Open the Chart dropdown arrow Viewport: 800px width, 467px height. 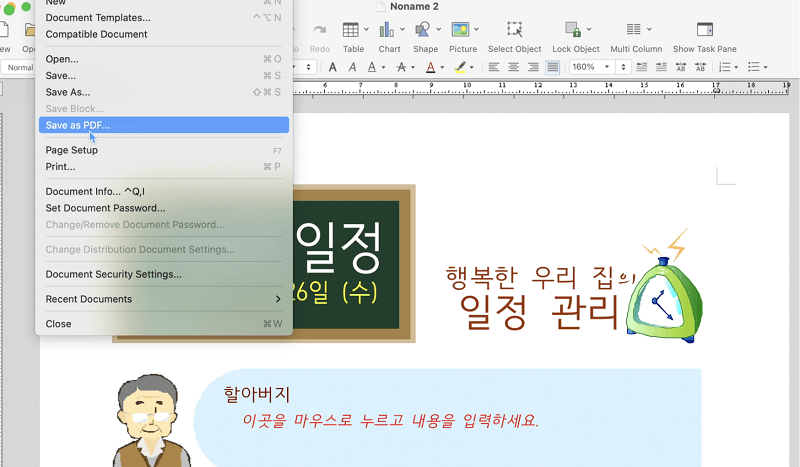coord(402,30)
